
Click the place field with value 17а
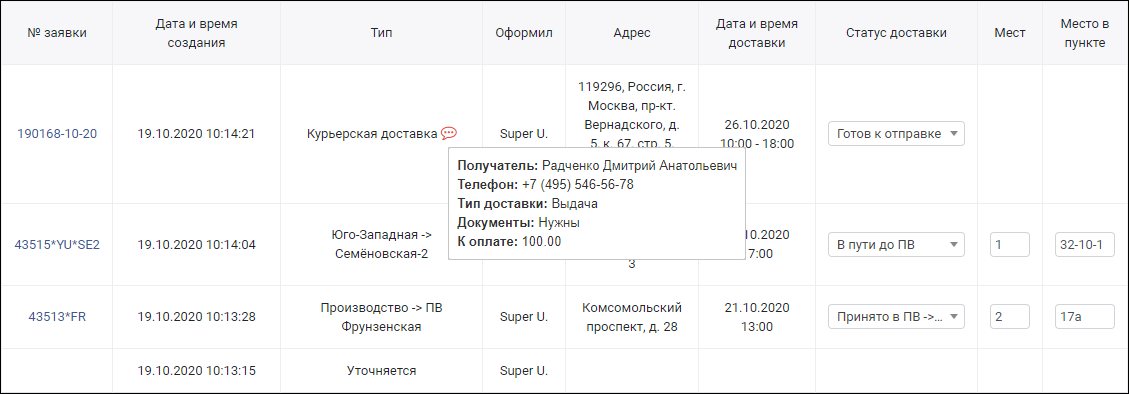point(1084,315)
